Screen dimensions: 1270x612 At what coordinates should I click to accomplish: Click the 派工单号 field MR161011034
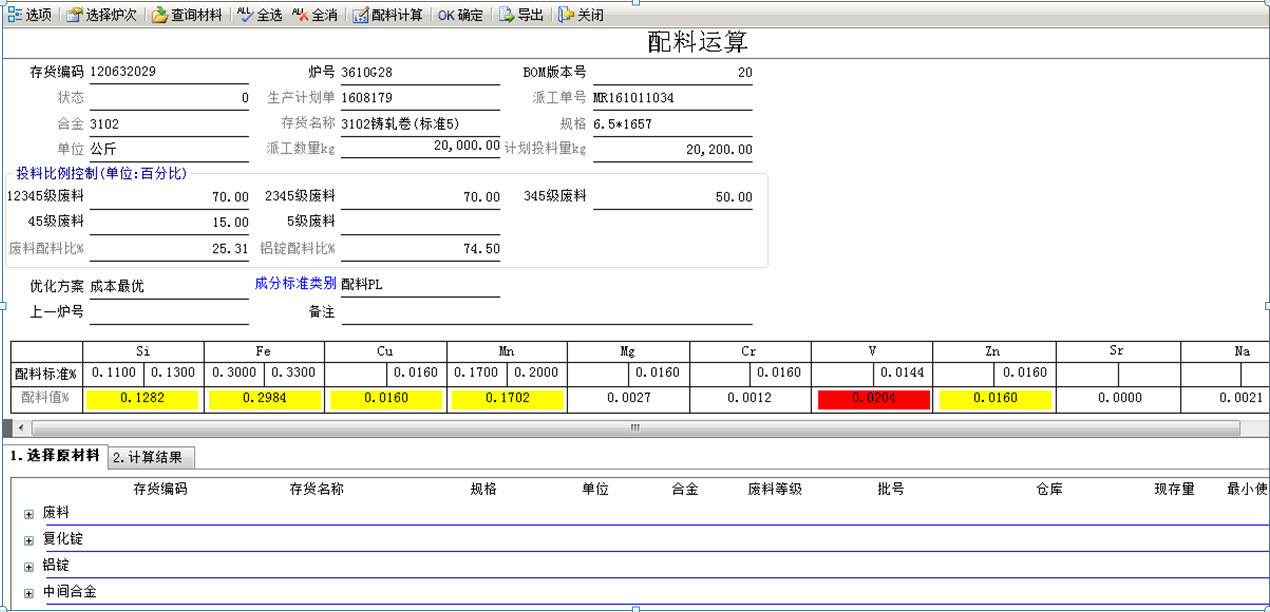[672, 98]
